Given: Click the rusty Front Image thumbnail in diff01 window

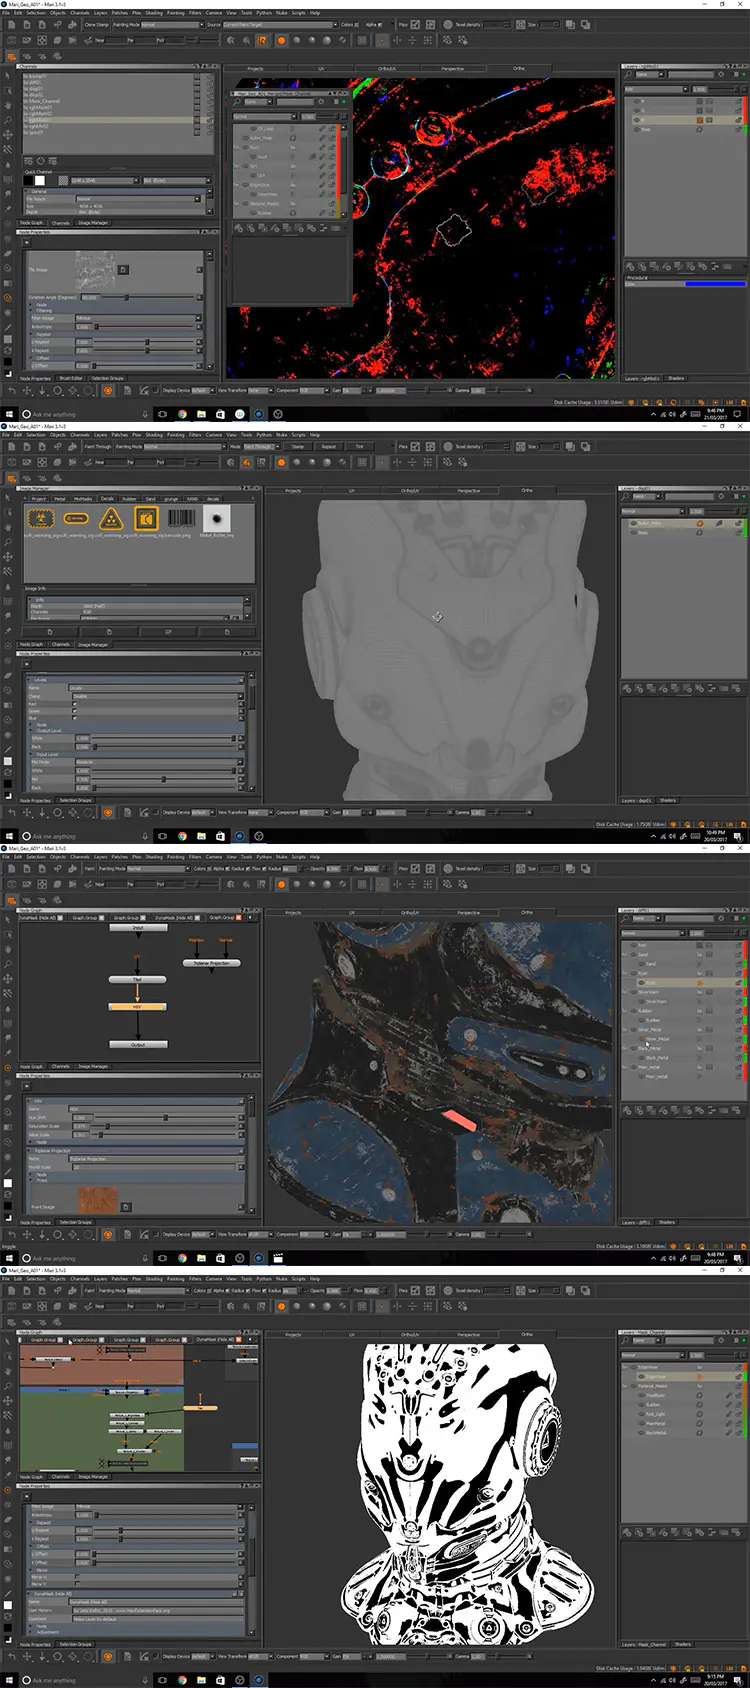Looking at the screenshot, I should [x=98, y=1200].
